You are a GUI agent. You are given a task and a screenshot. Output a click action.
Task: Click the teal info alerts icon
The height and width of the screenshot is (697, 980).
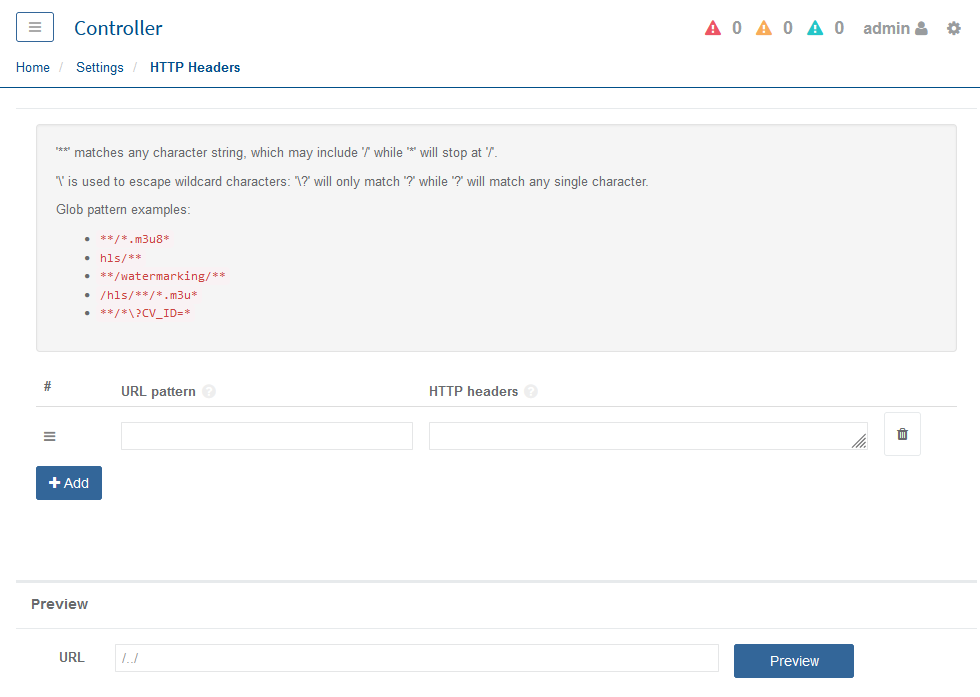815,28
